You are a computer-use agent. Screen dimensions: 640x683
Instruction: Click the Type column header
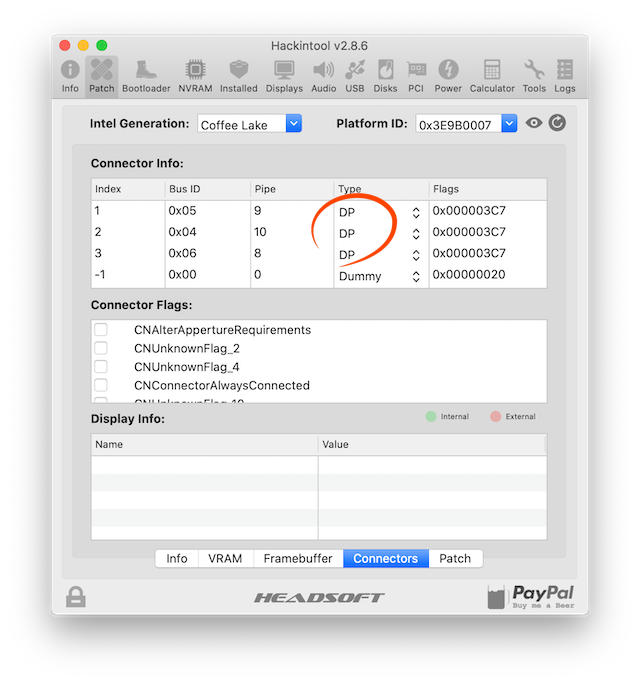coord(381,189)
